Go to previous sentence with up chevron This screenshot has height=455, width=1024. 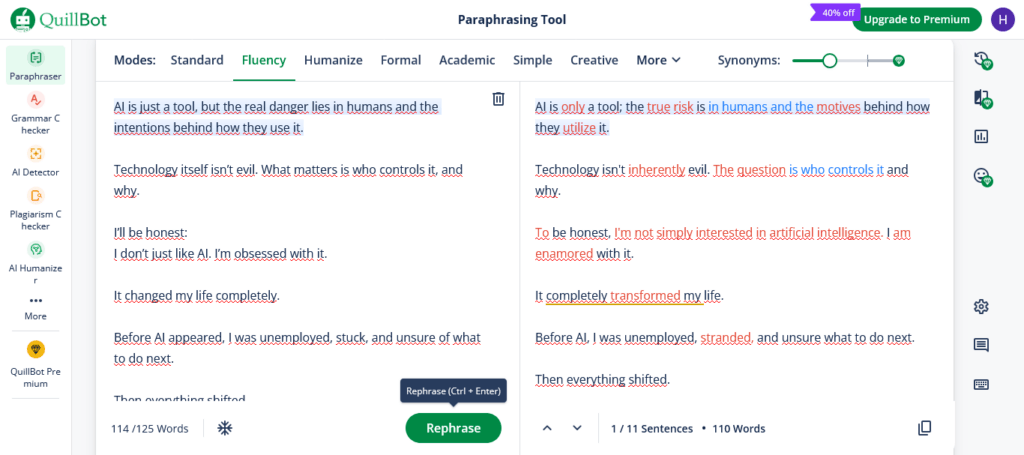point(547,428)
